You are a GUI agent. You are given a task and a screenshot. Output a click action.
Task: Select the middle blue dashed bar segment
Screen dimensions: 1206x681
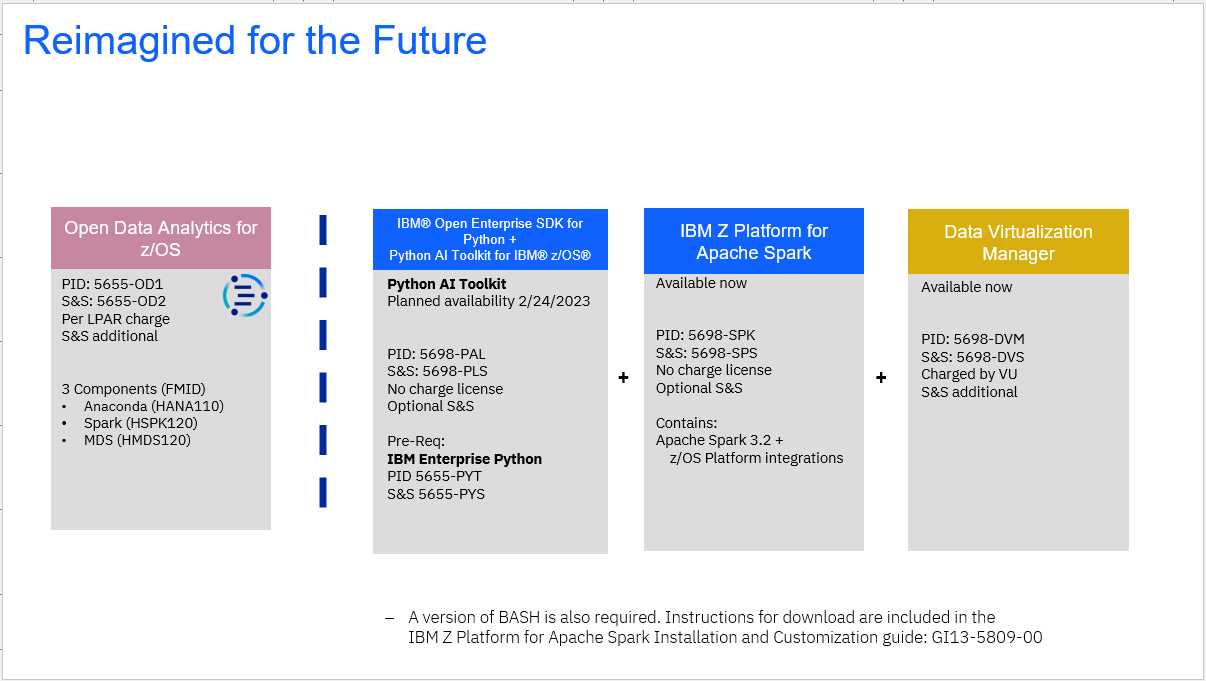pos(322,336)
